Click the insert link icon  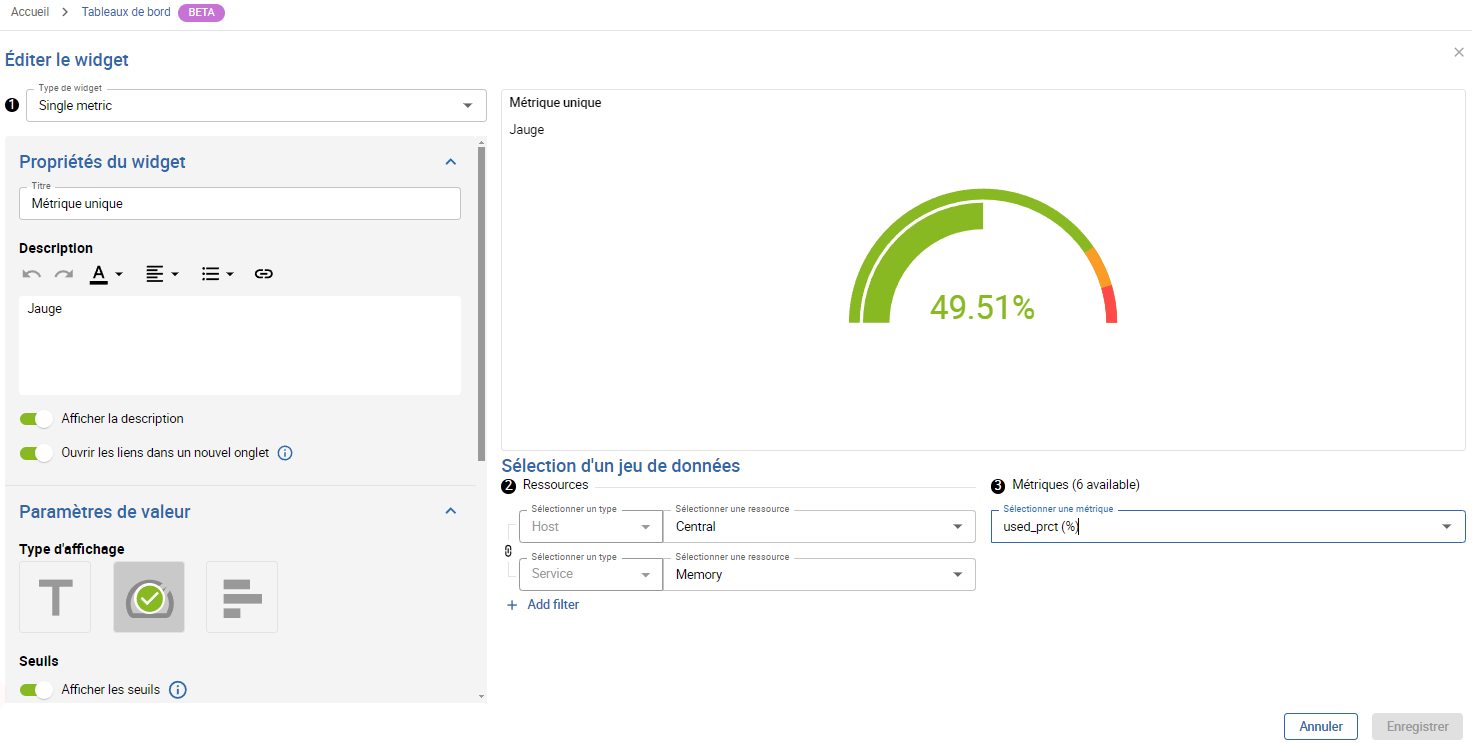point(264,274)
